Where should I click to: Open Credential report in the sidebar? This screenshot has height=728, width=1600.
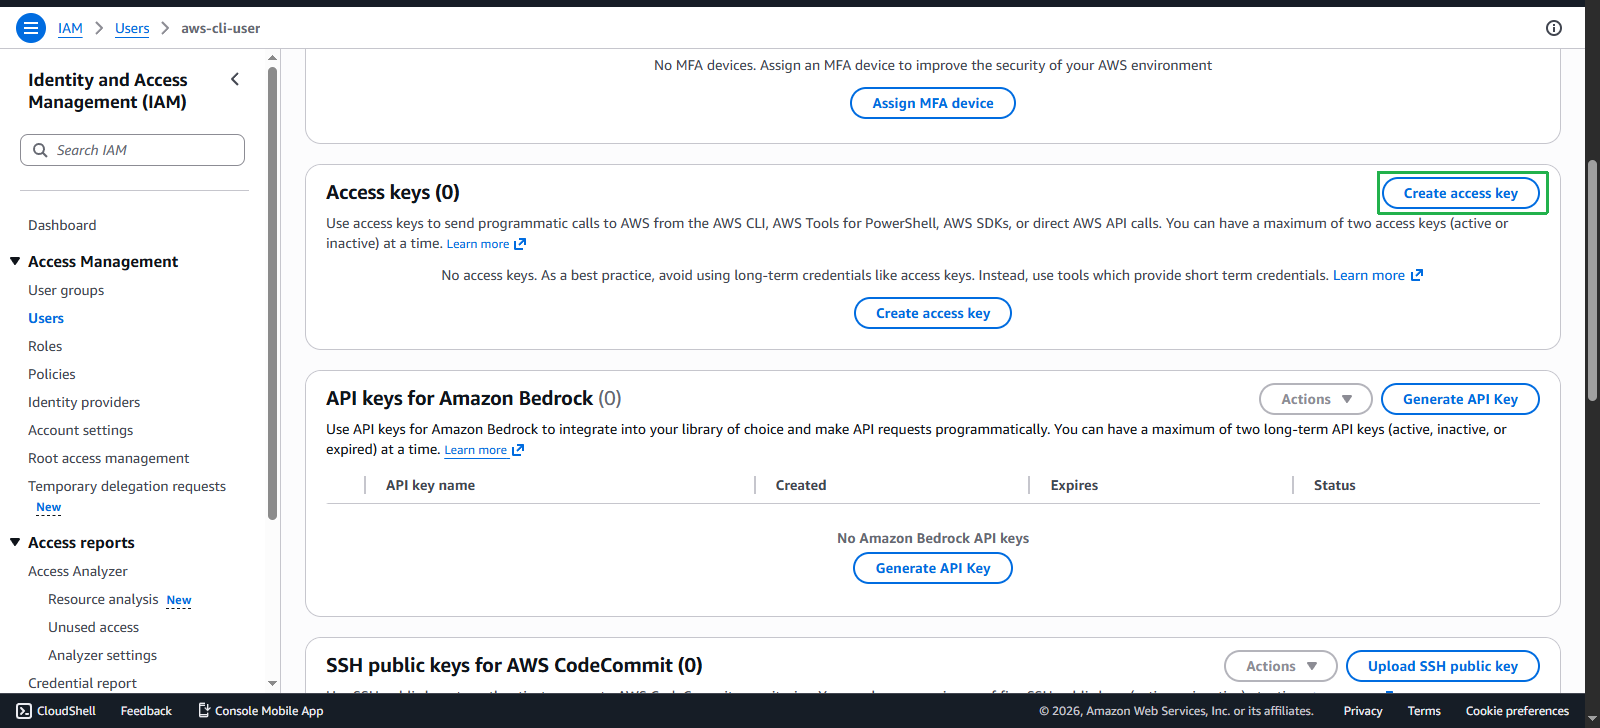tap(82, 683)
